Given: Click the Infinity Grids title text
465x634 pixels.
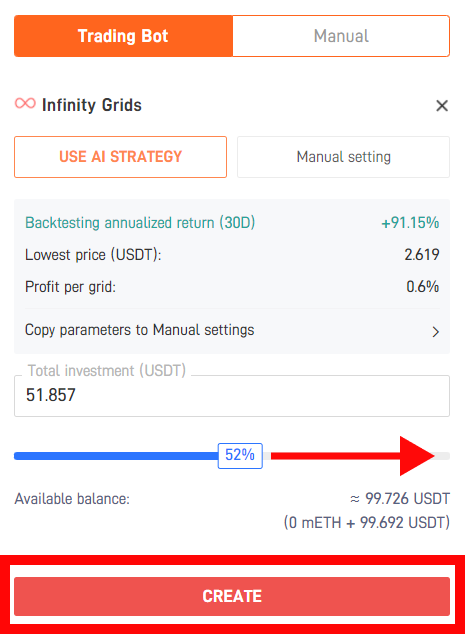Looking at the screenshot, I should (x=92, y=105).
